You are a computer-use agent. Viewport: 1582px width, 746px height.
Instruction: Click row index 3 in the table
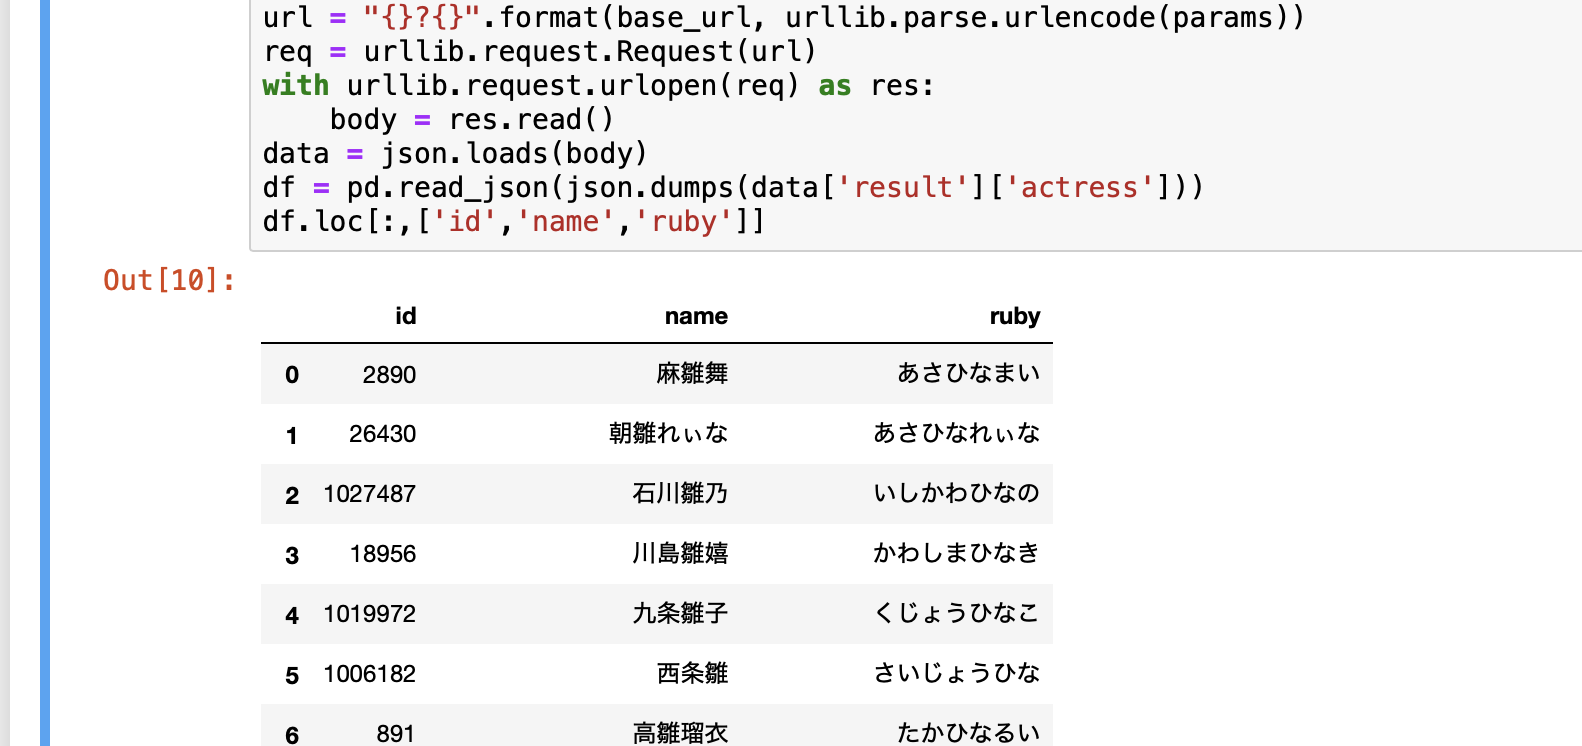coord(292,556)
